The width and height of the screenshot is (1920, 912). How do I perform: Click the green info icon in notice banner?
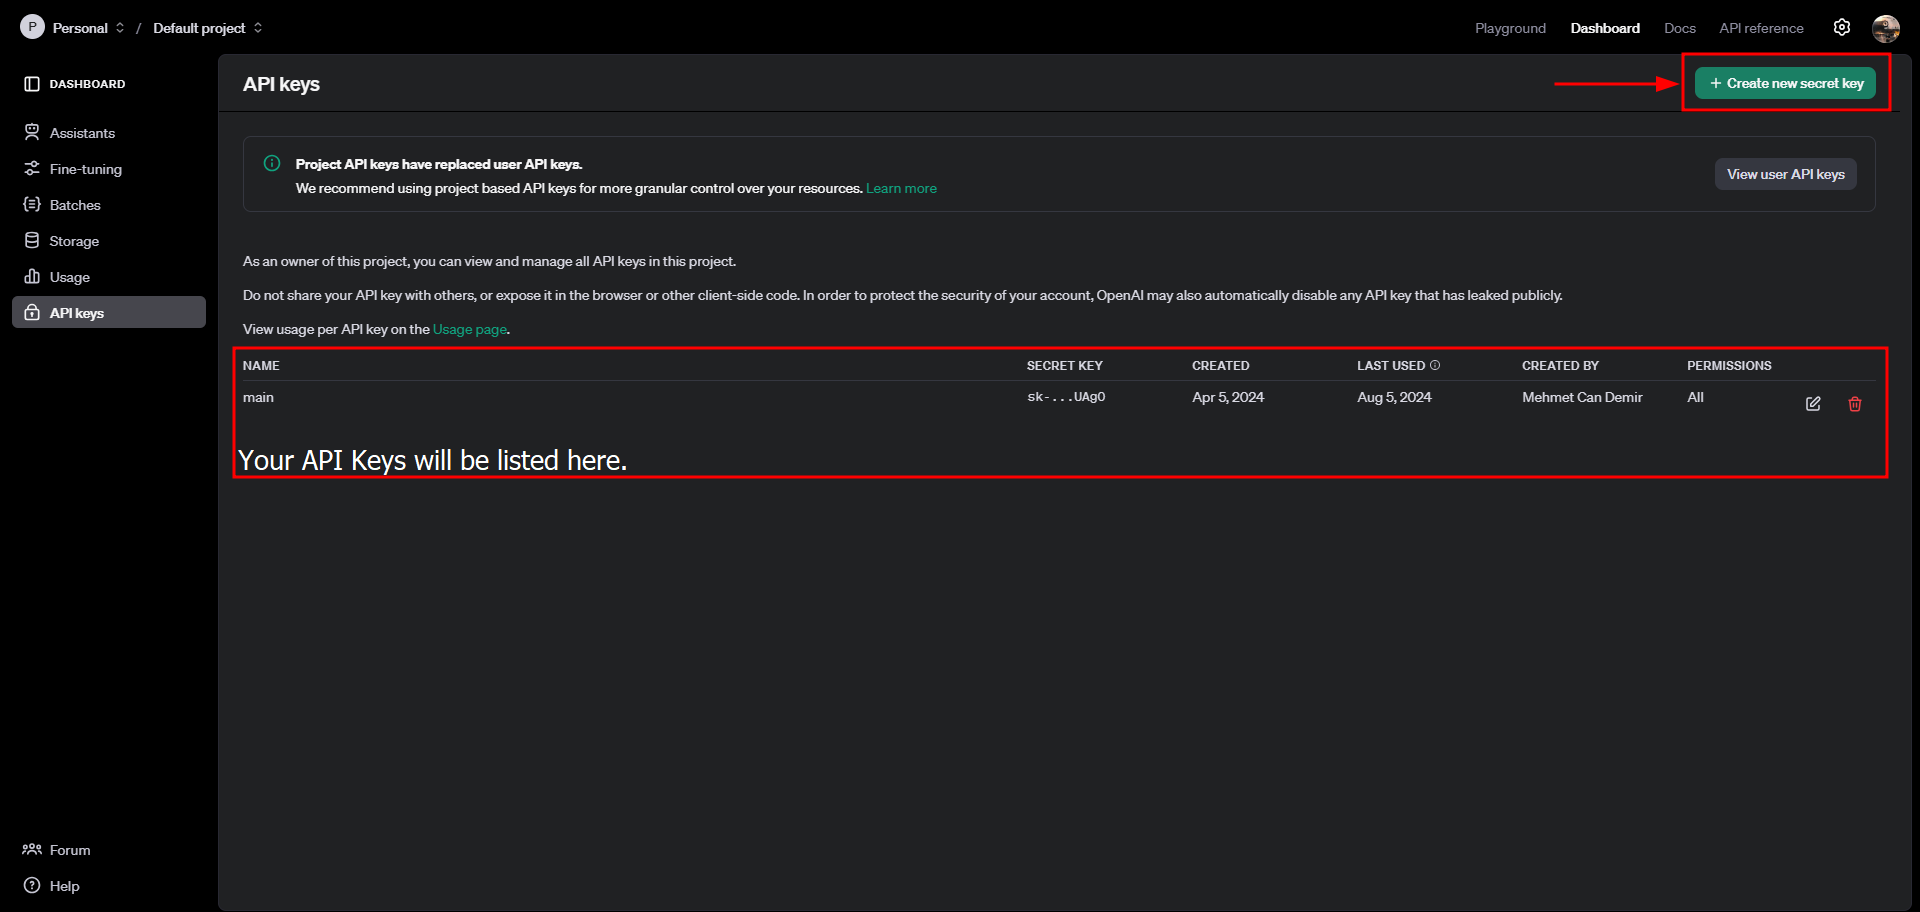(x=272, y=163)
